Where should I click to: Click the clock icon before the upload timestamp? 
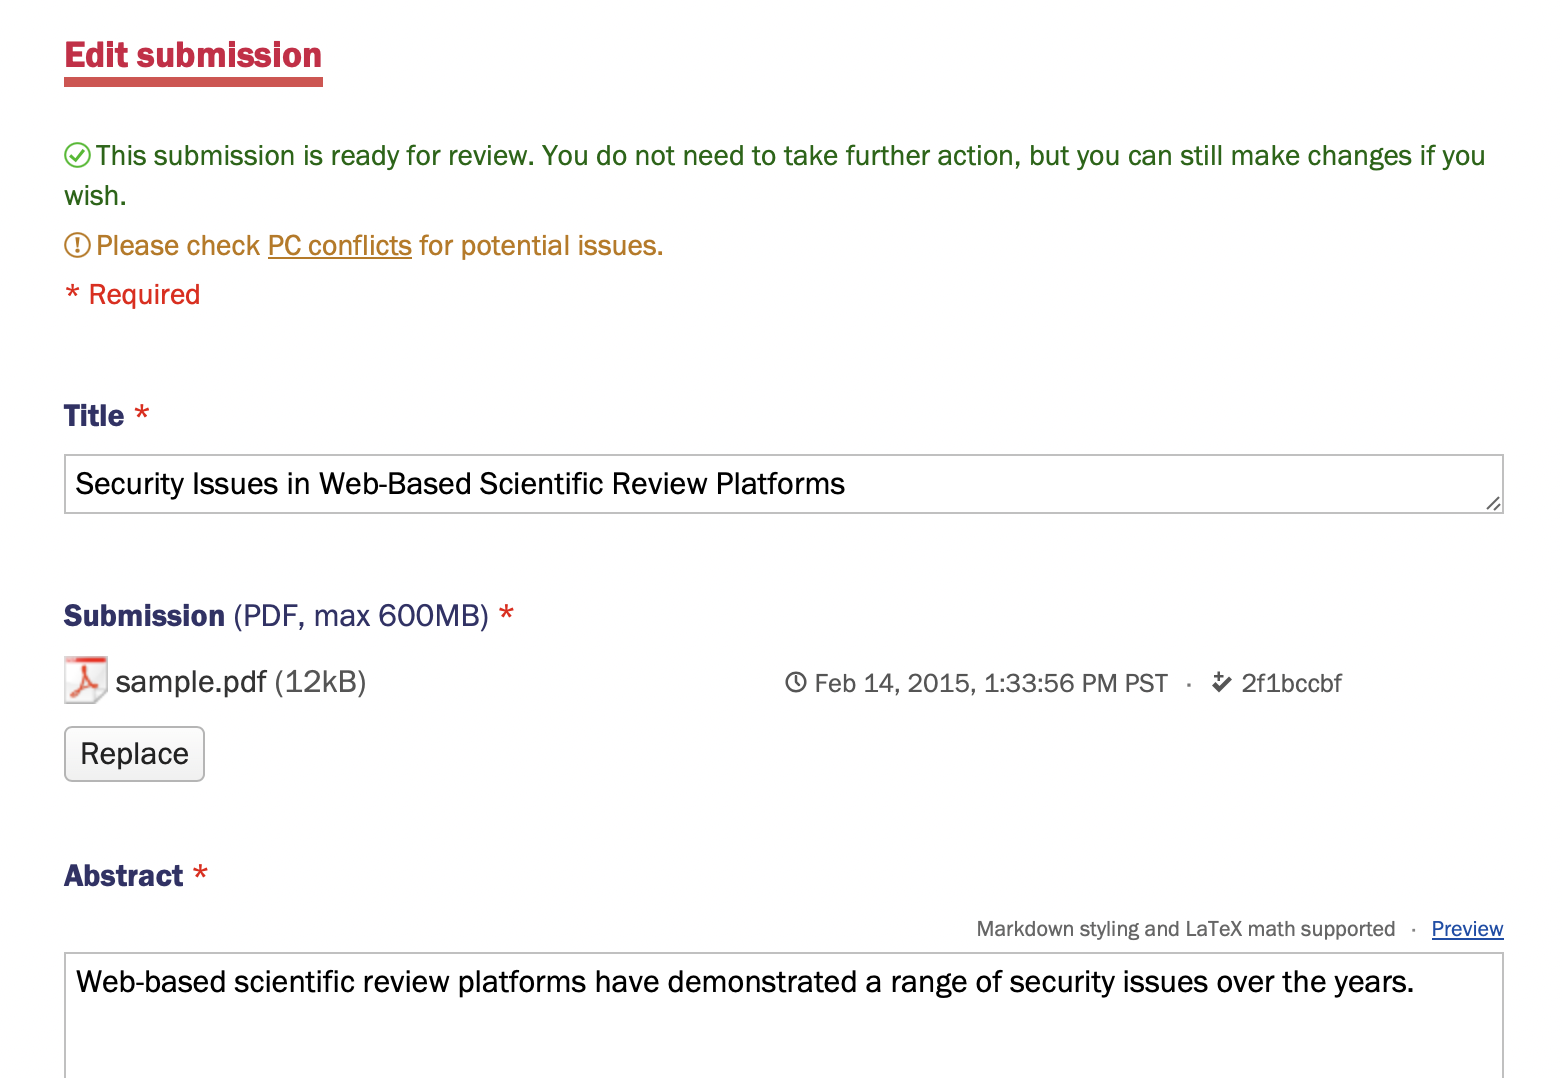pyautogui.click(x=795, y=682)
